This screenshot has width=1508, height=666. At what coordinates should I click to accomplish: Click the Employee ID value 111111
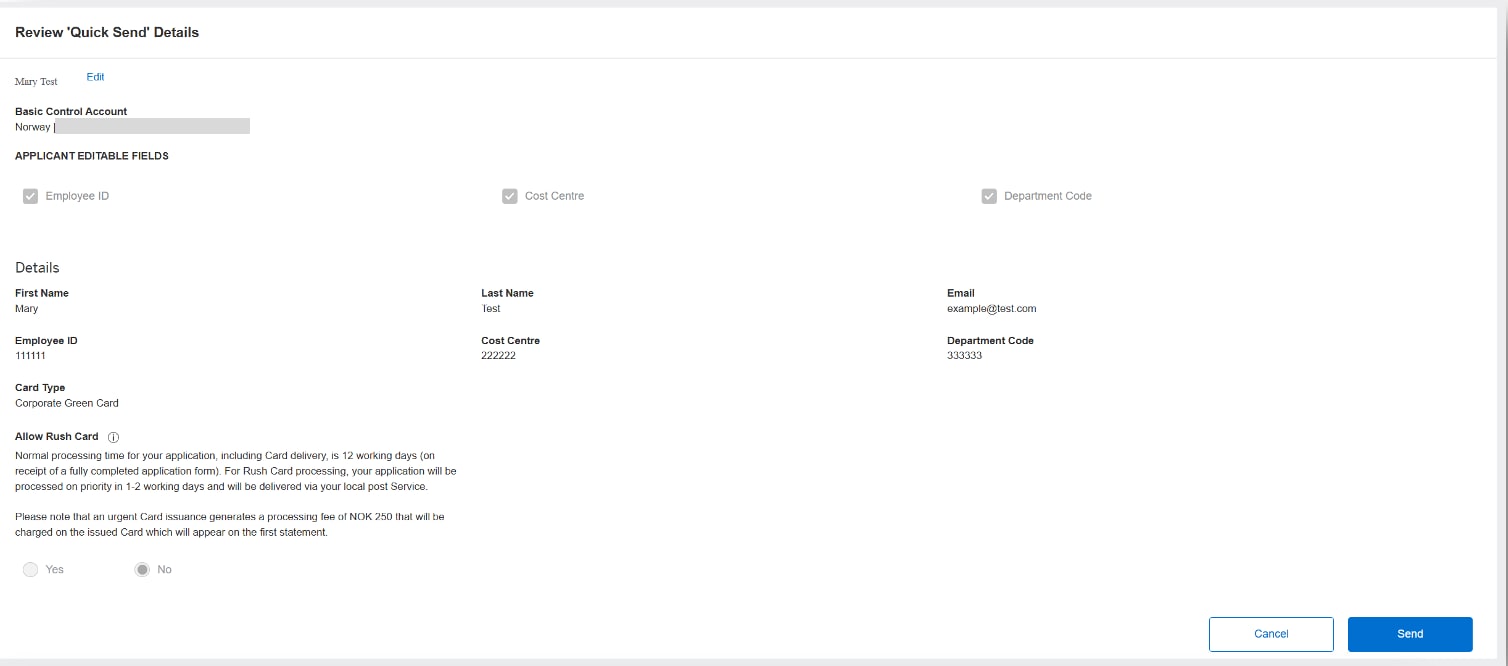tap(30, 356)
